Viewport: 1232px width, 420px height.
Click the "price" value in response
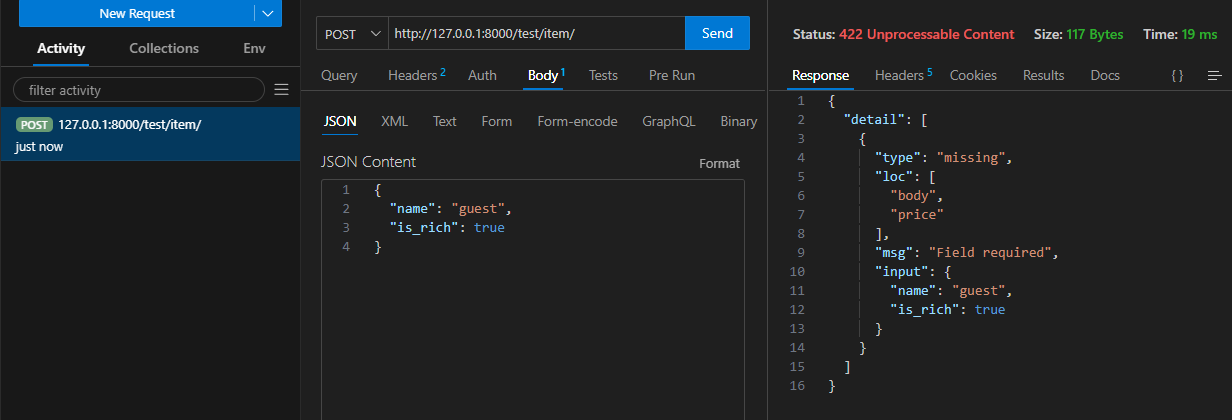(x=917, y=214)
